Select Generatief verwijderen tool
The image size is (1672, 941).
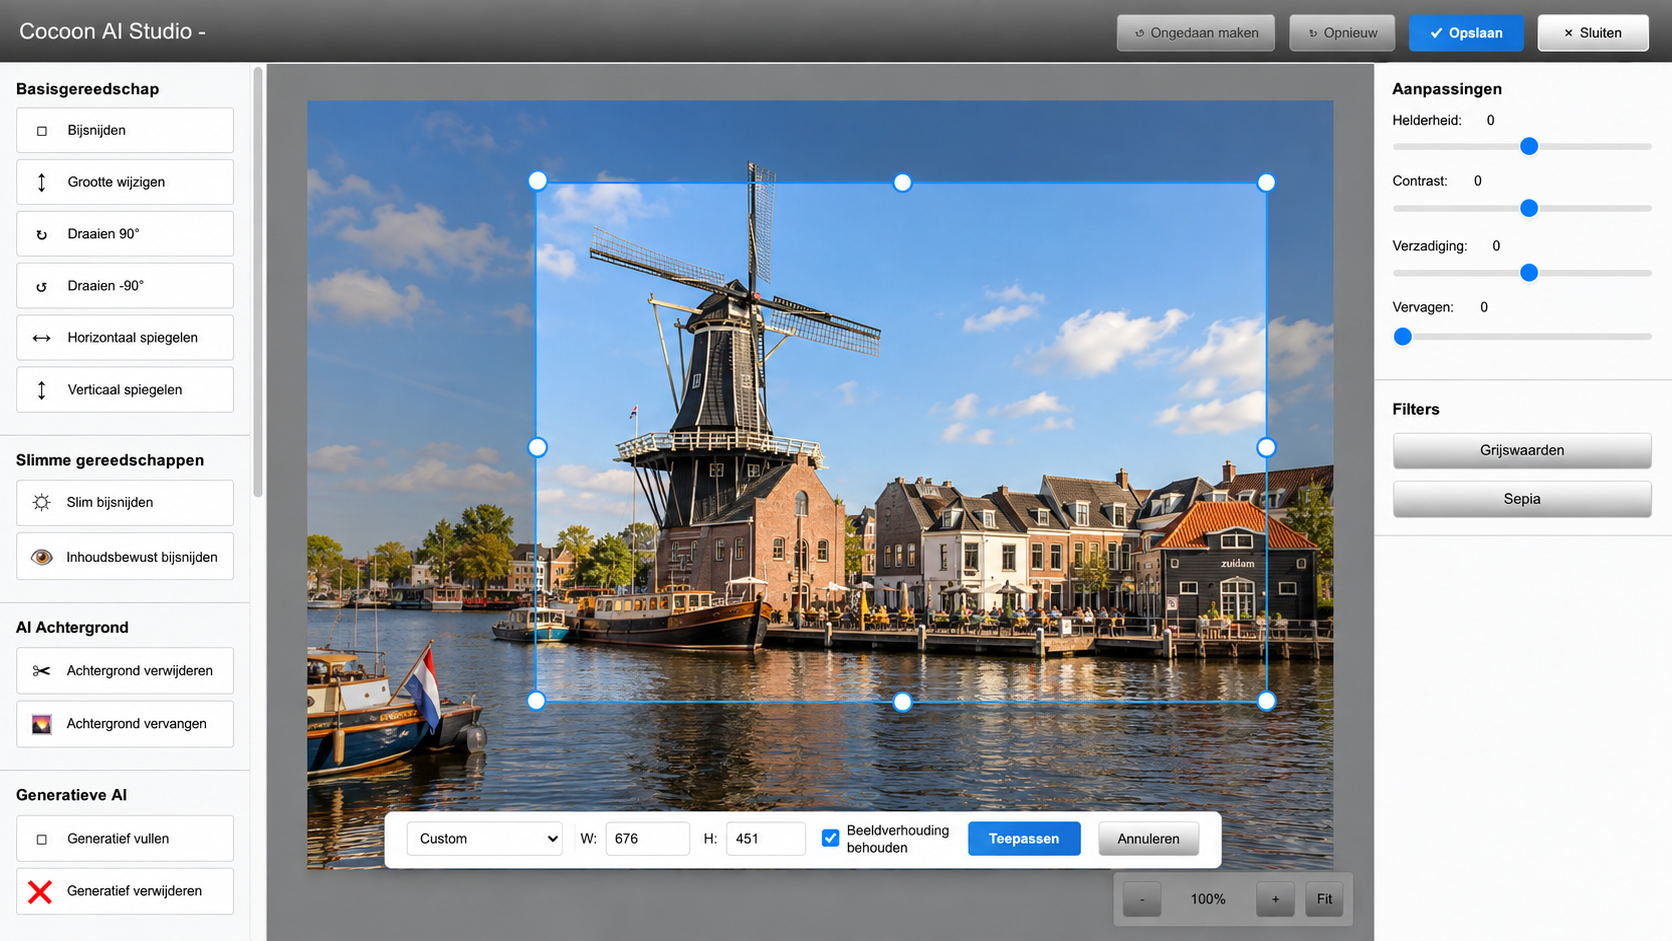tap(125, 891)
